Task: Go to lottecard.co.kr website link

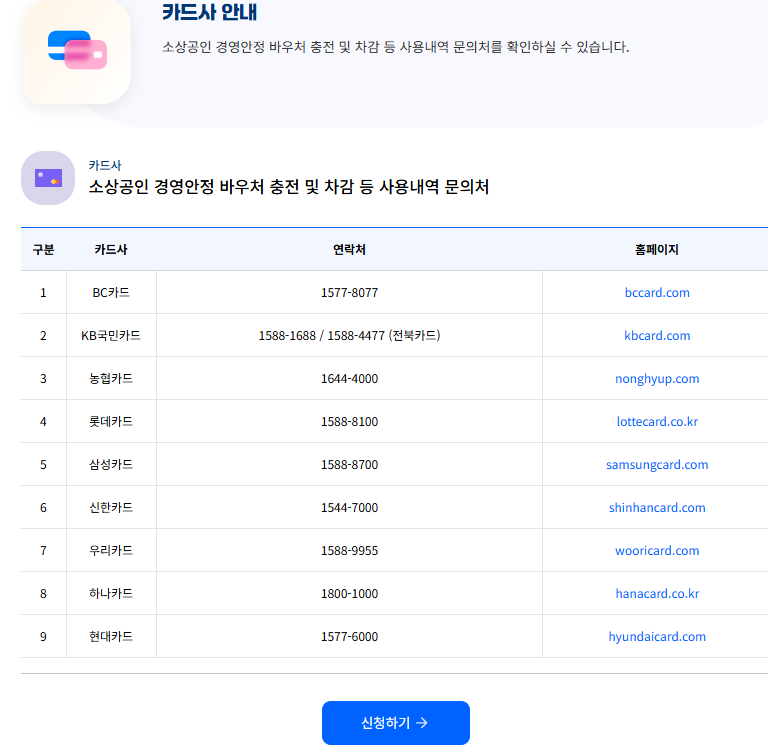Action: click(x=657, y=422)
